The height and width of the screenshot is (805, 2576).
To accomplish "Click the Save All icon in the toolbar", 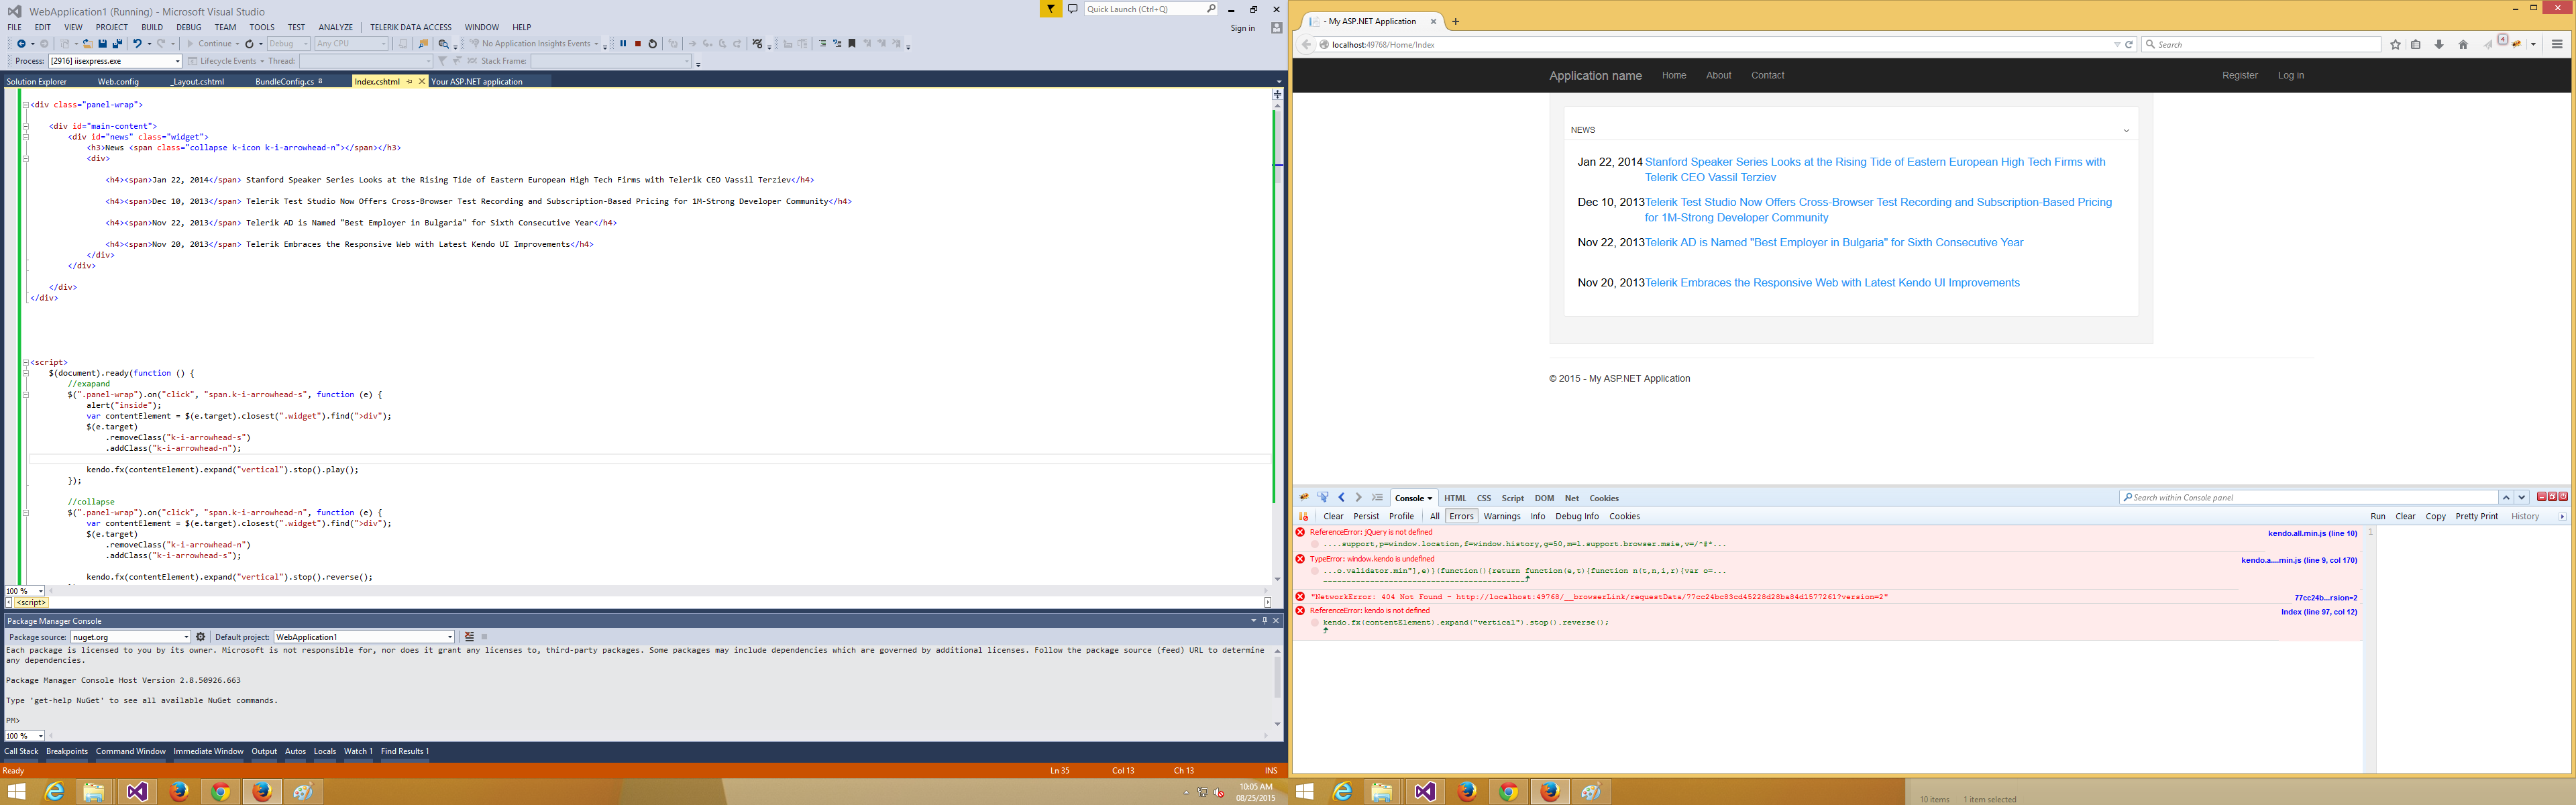I will (x=117, y=44).
